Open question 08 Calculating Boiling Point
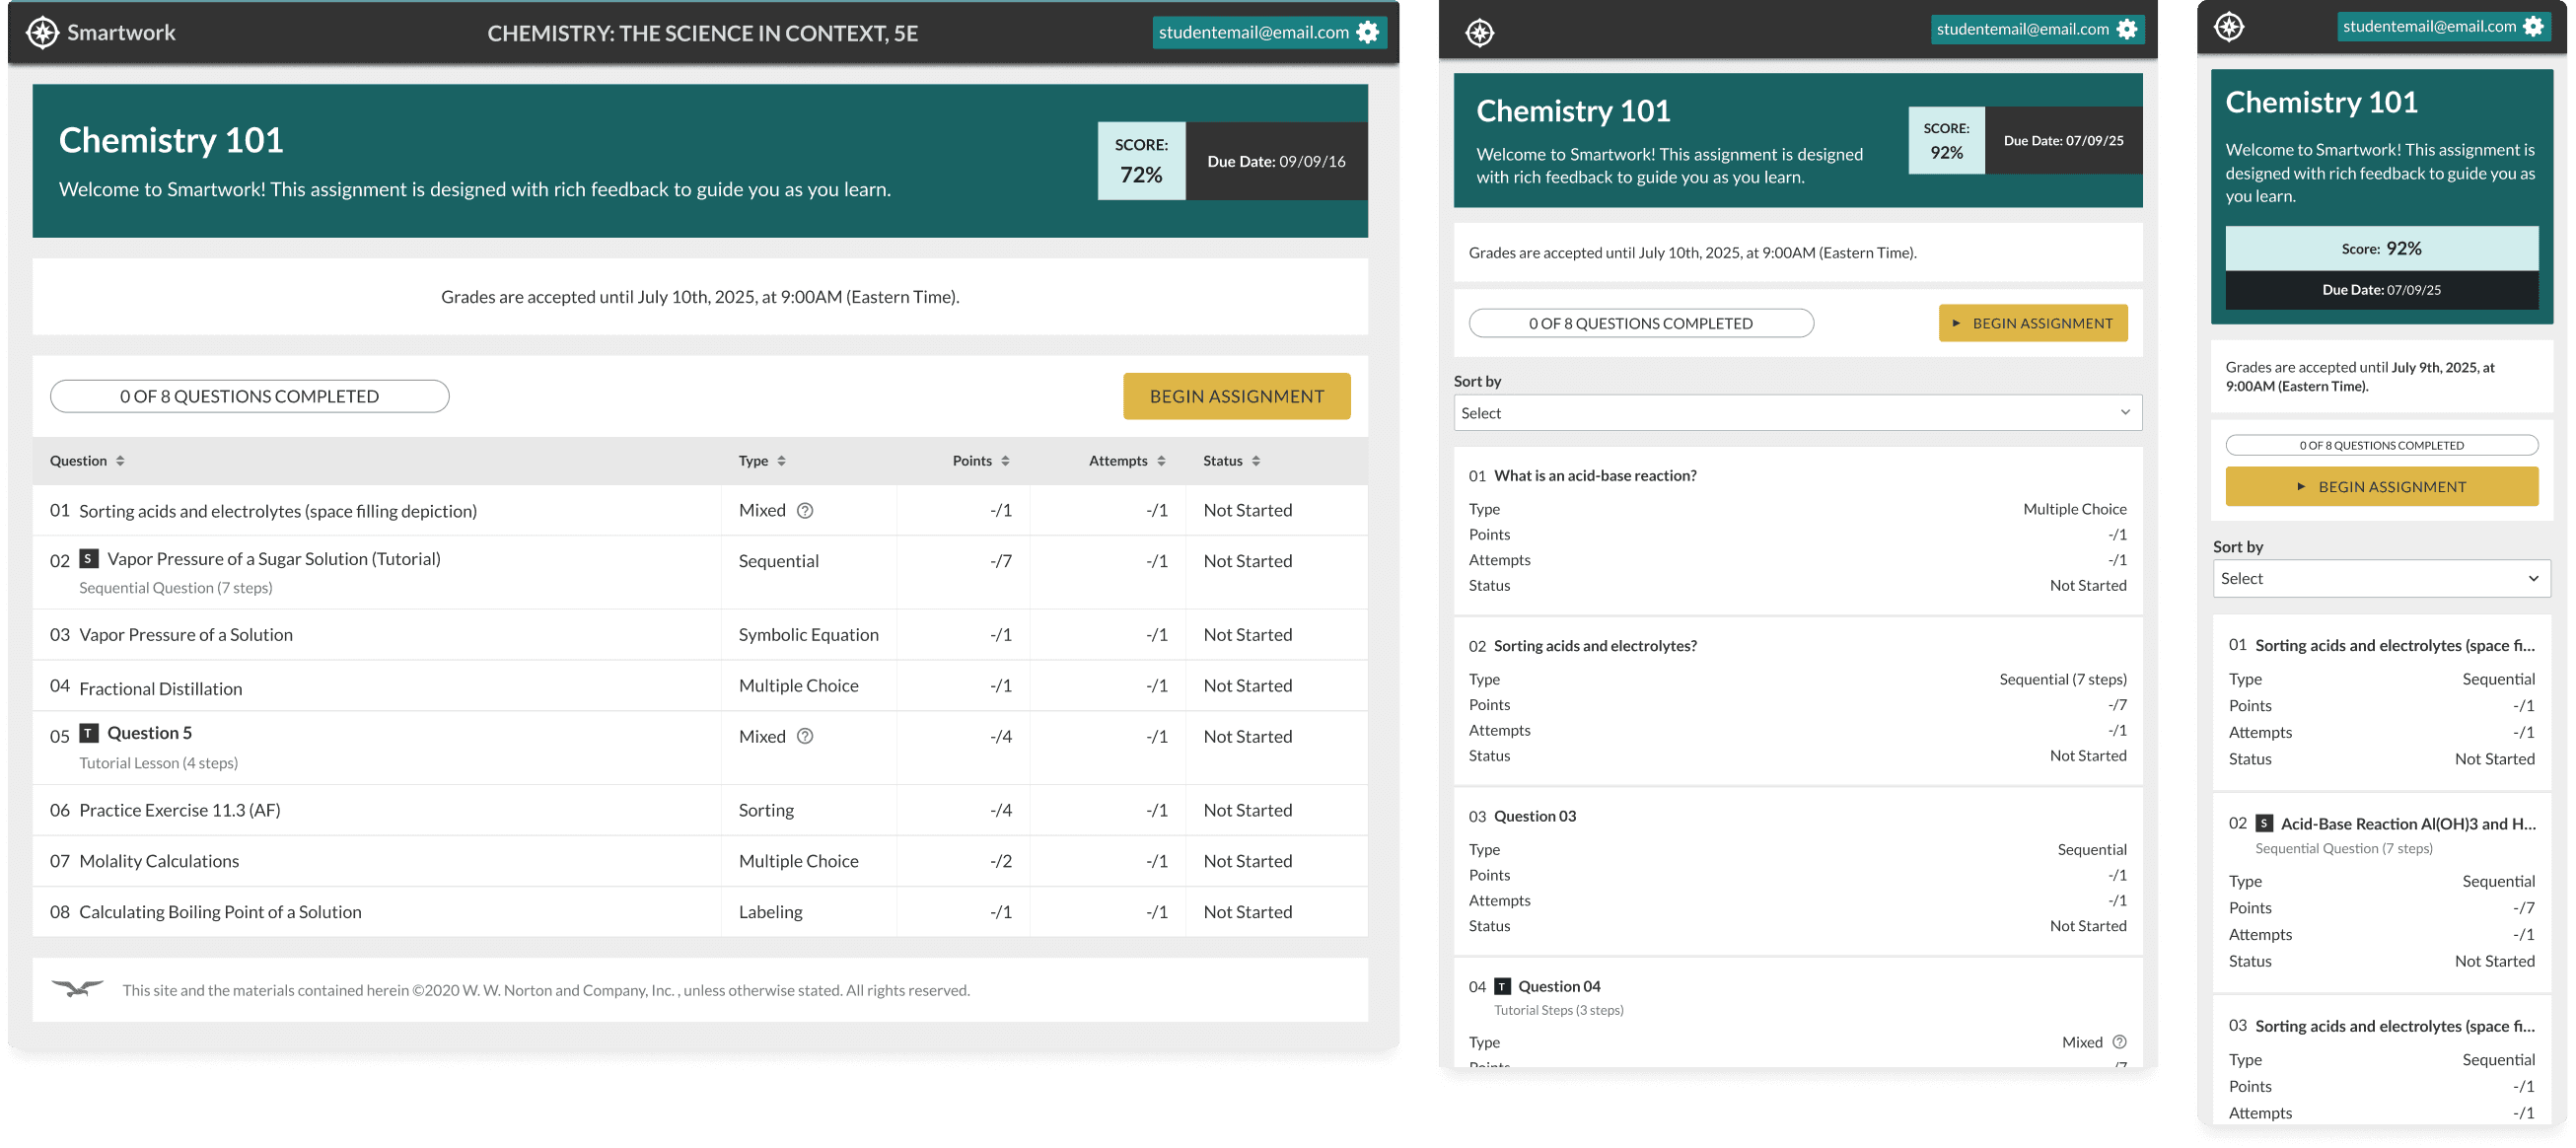The width and height of the screenshot is (2576, 1148). pyautogui.click(x=220, y=912)
